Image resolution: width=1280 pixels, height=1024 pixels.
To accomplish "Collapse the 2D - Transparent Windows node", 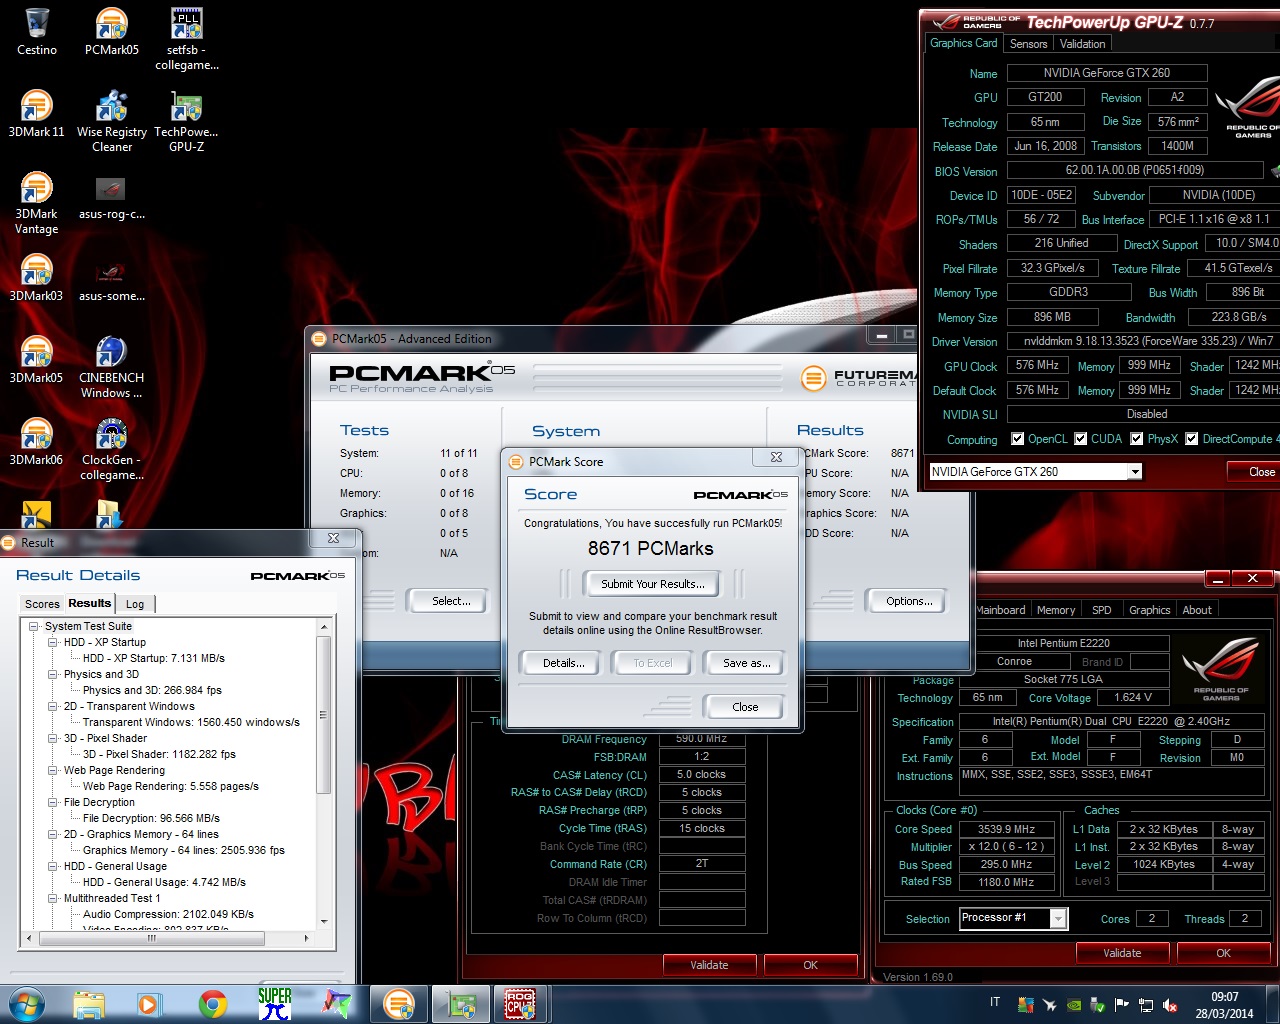I will (x=53, y=707).
